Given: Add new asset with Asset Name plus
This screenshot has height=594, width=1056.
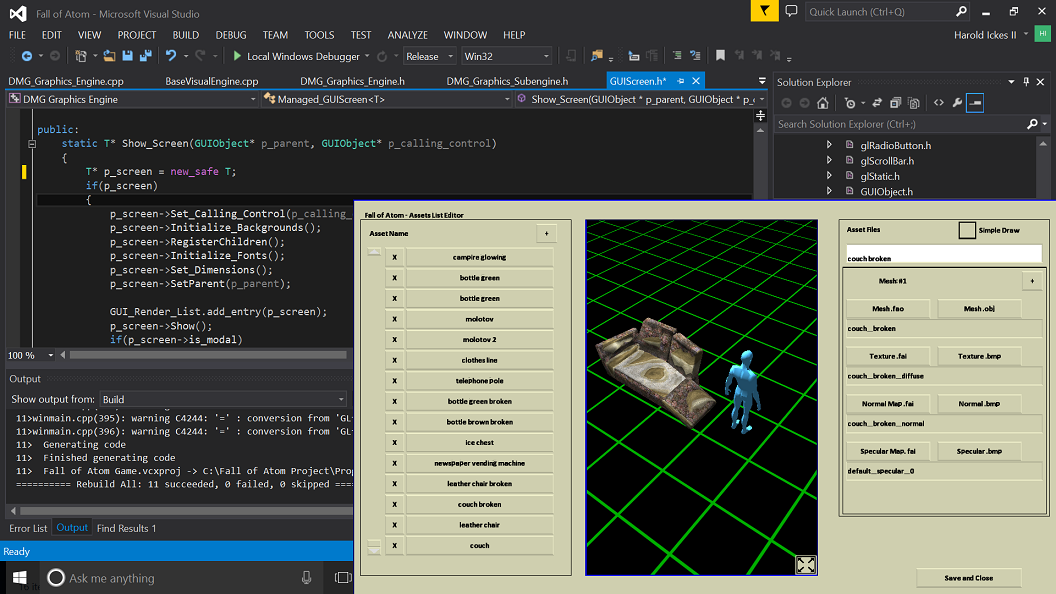Looking at the screenshot, I should tap(546, 234).
